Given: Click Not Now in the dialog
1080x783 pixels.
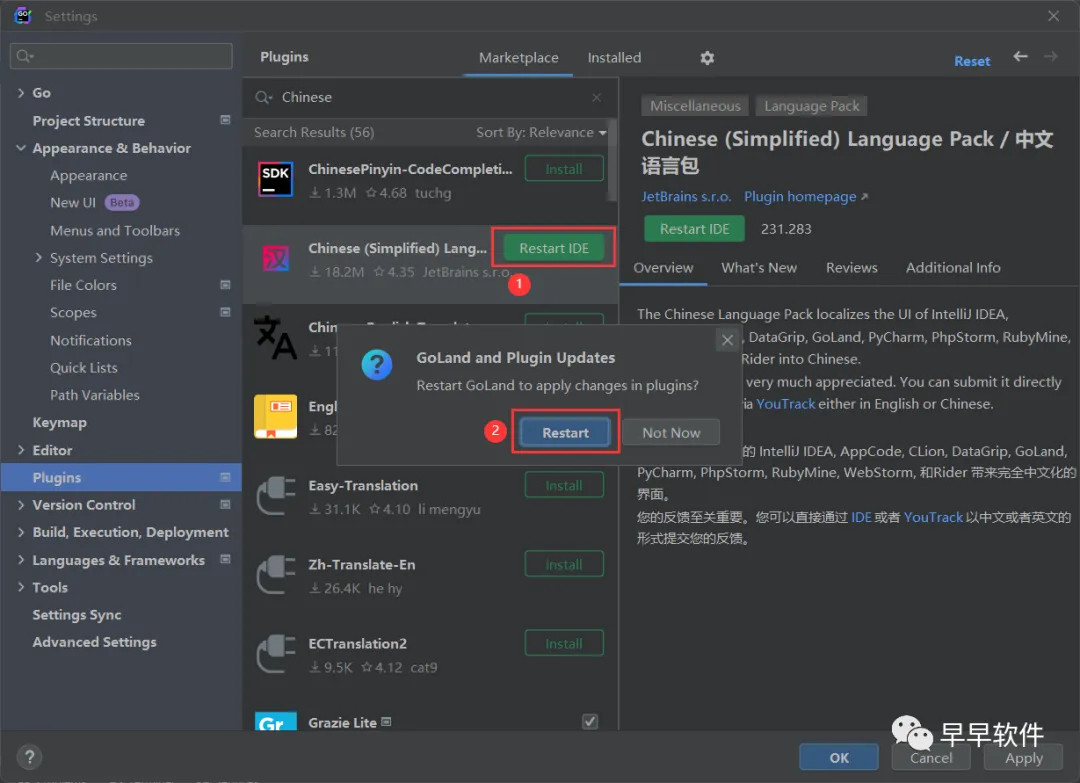Looking at the screenshot, I should (672, 432).
